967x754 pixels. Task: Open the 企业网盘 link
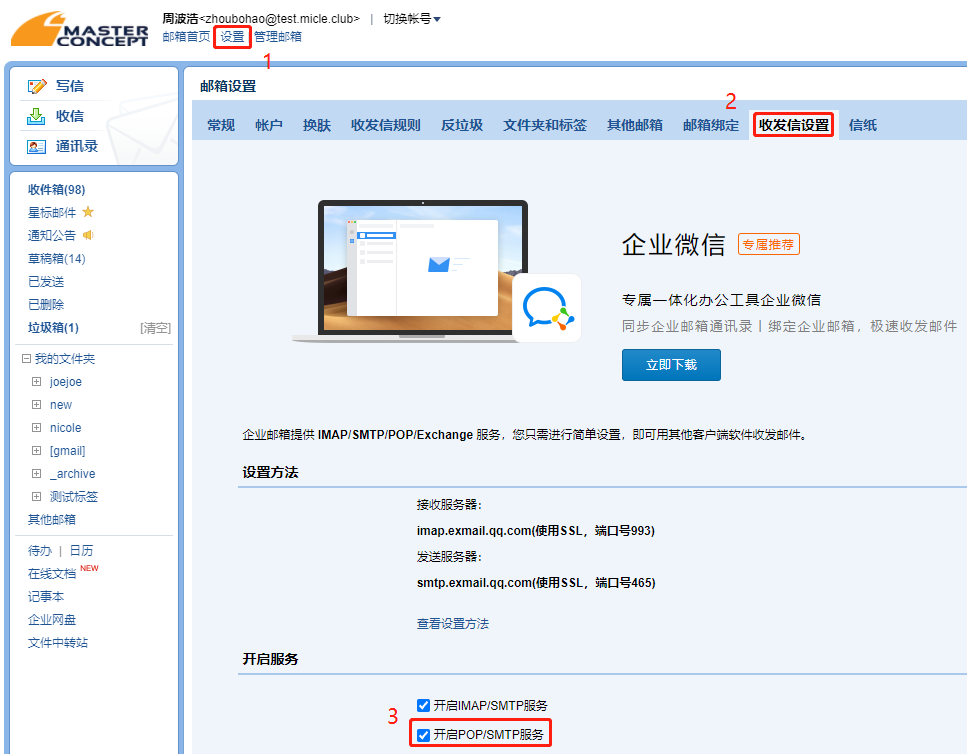pyautogui.click(x=52, y=620)
